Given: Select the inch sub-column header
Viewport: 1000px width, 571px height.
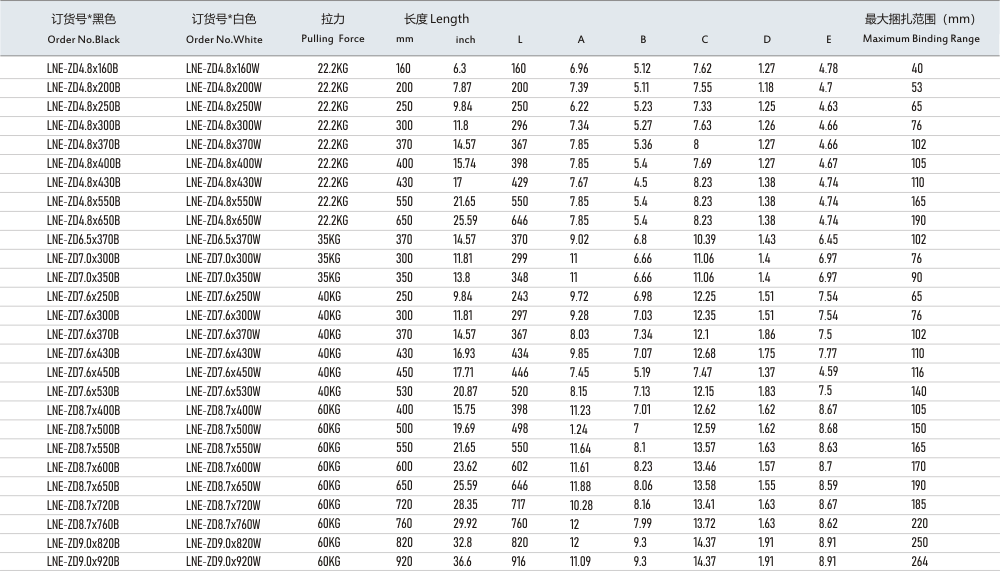Looking at the screenshot, I should pos(465,40).
